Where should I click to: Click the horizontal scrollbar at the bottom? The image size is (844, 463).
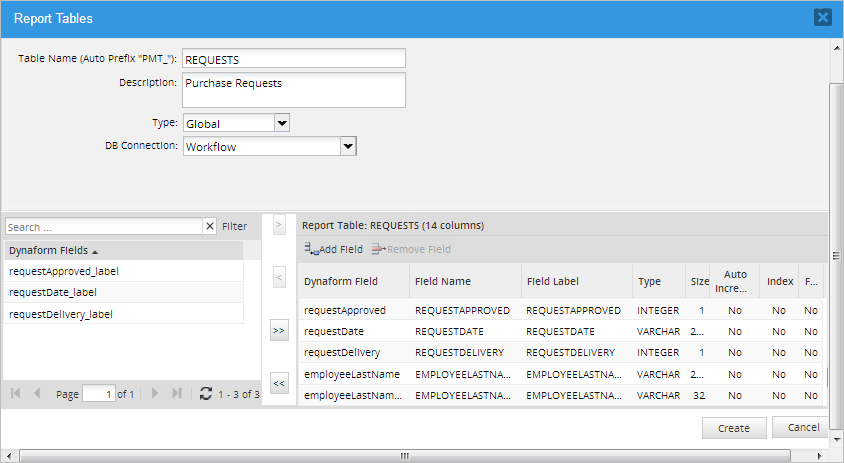(x=405, y=456)
